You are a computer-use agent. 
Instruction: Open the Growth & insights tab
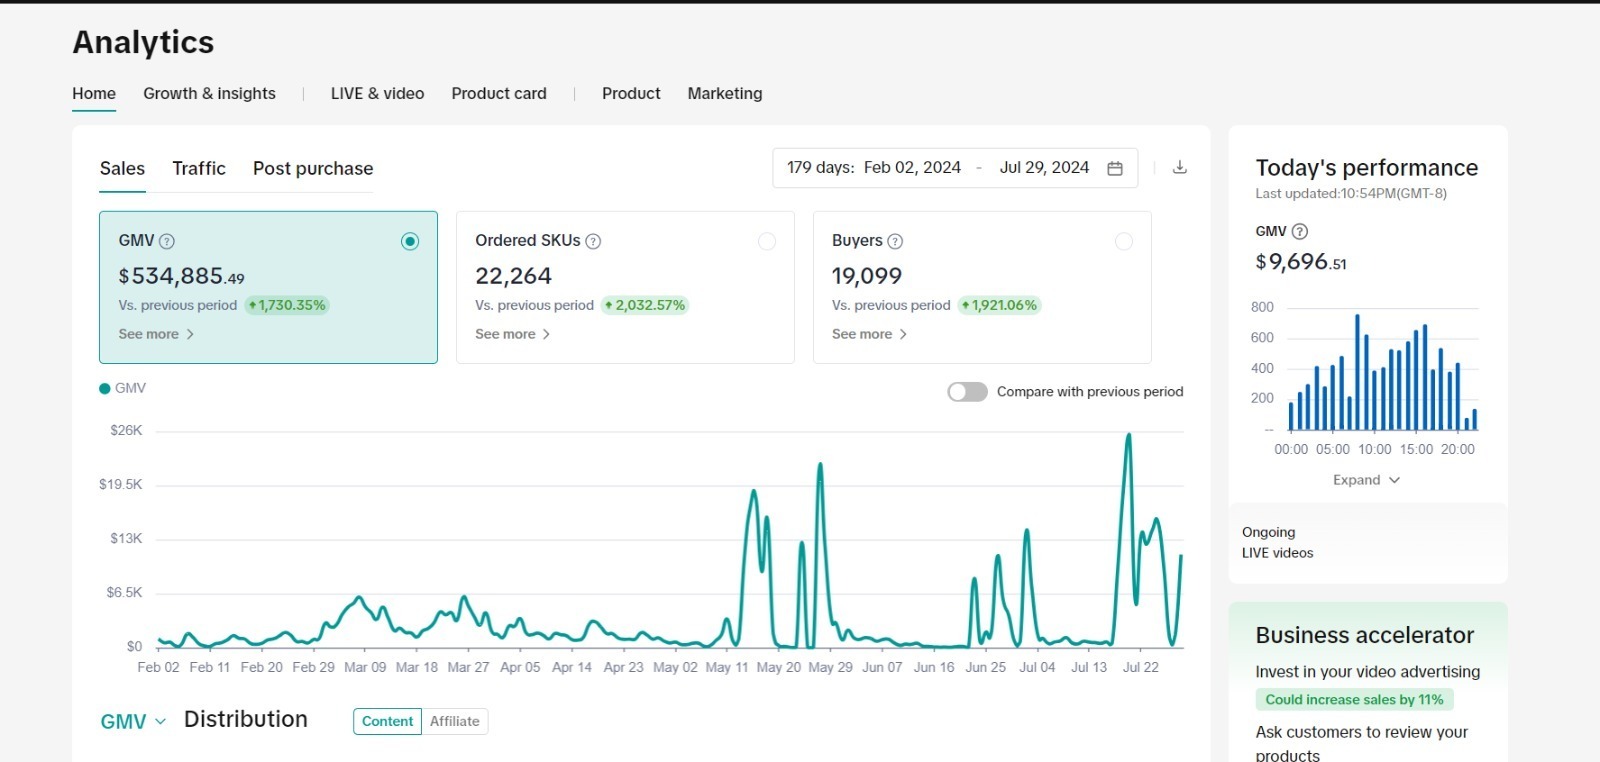click(209, 94)
